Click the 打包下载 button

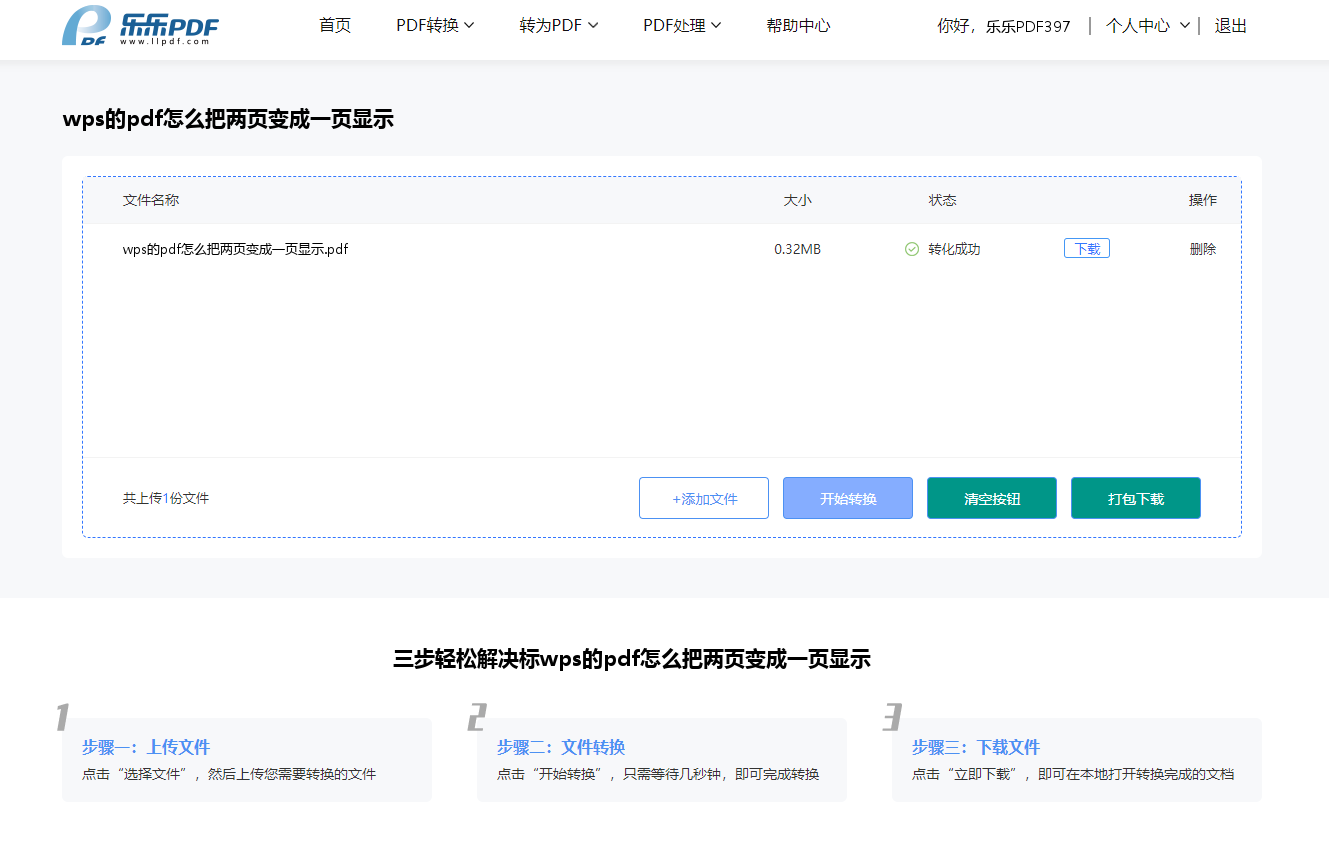(x=1136, y=498)
